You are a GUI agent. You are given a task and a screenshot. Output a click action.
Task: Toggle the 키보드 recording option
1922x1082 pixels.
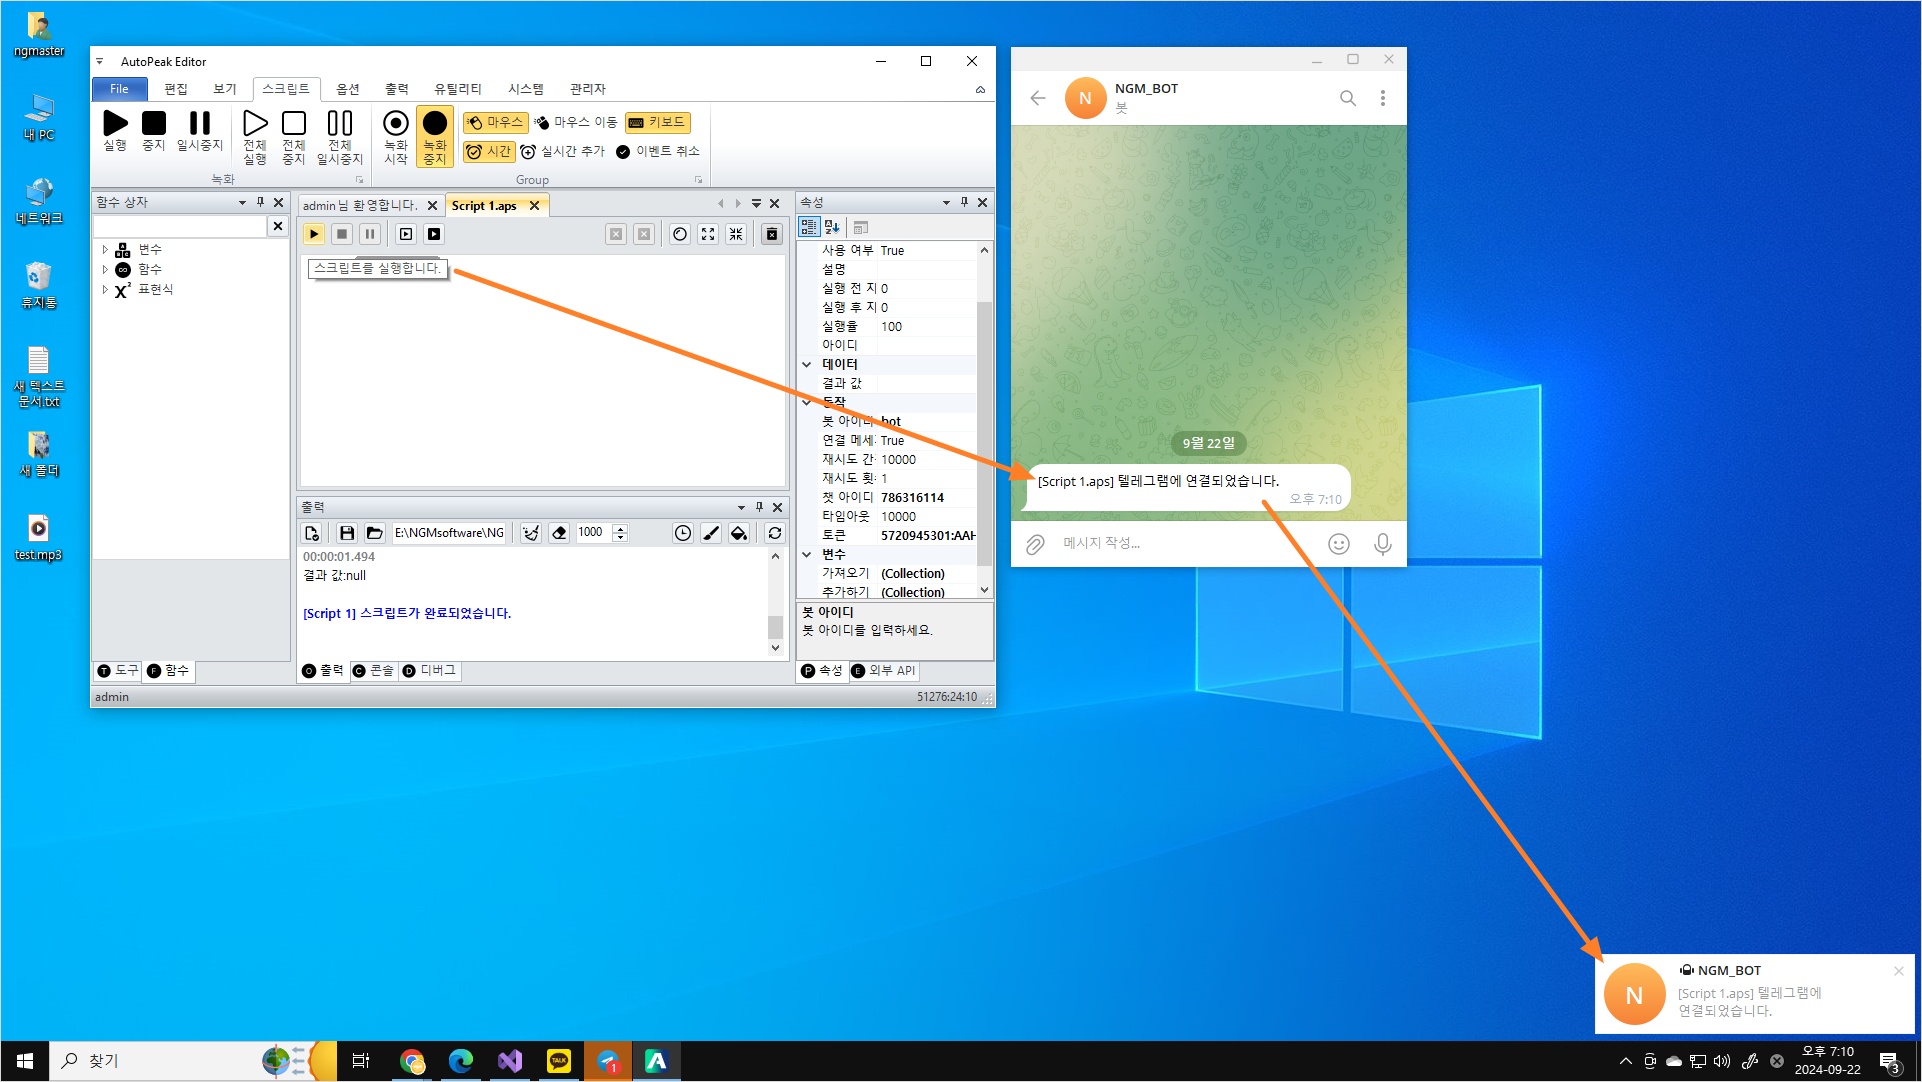coord(657,122)
